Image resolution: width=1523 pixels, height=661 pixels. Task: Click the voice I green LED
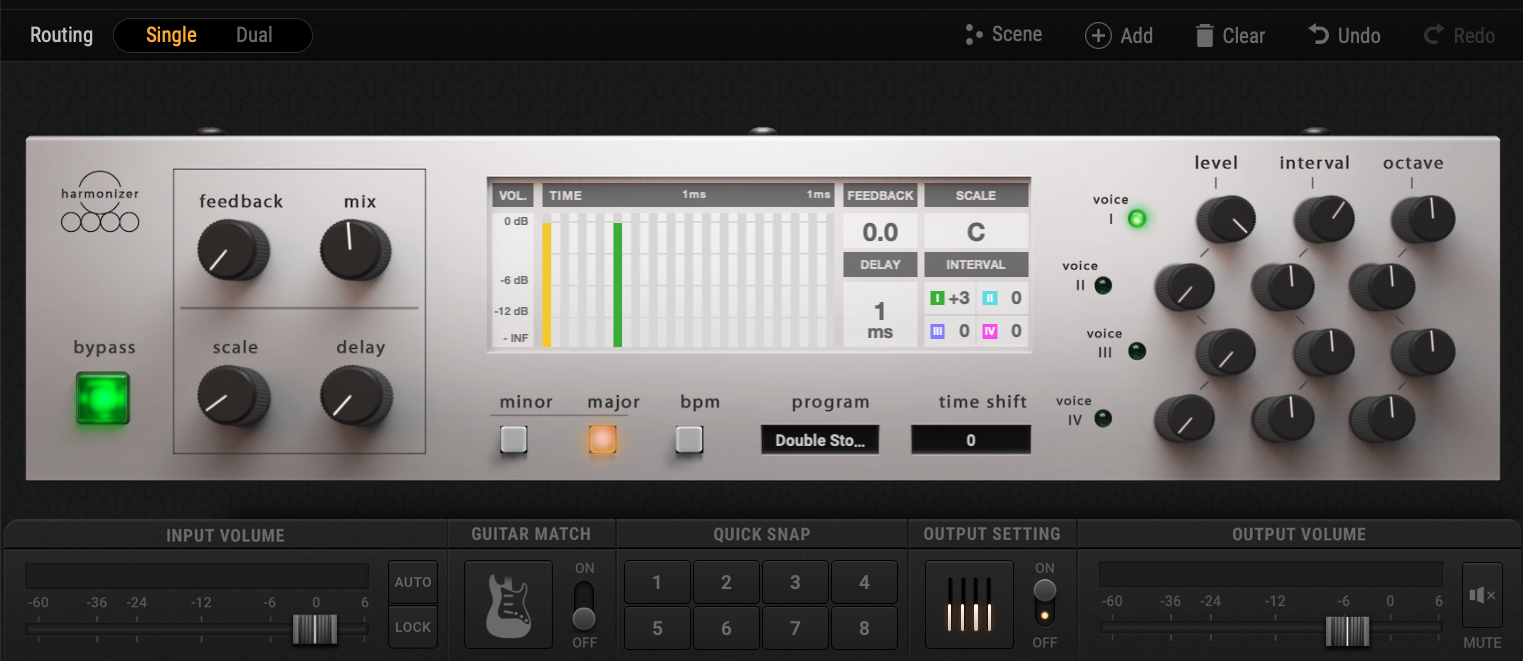pyautogui.click(x=1137, y=218)
